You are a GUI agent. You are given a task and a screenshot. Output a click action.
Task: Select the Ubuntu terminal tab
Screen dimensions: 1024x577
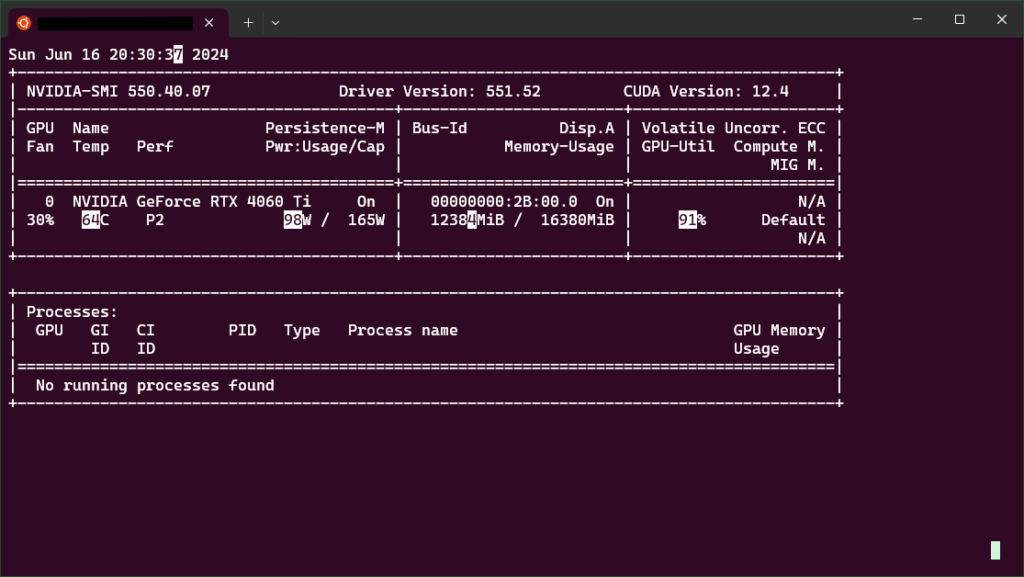118,23
